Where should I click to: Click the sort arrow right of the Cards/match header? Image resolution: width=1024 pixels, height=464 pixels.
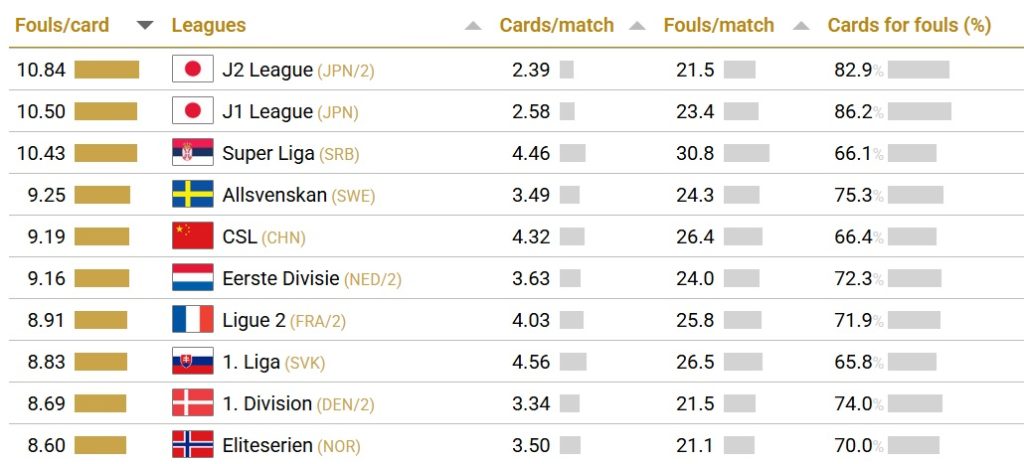637,26
